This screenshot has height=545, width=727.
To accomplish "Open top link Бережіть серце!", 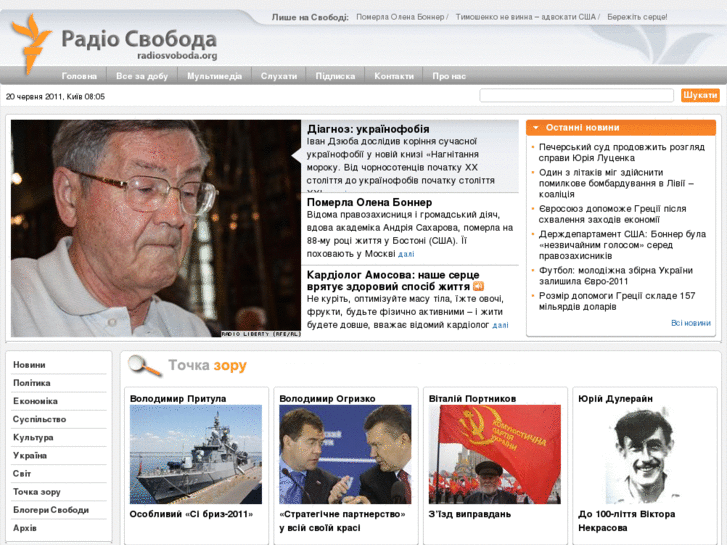I will pos(637,17).
